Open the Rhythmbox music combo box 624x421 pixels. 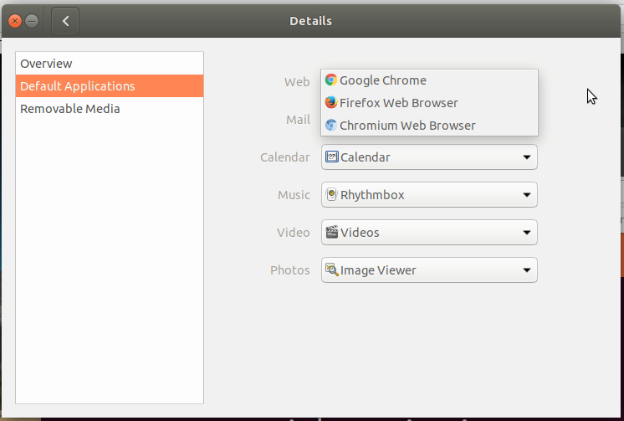(x=429, y=195)
